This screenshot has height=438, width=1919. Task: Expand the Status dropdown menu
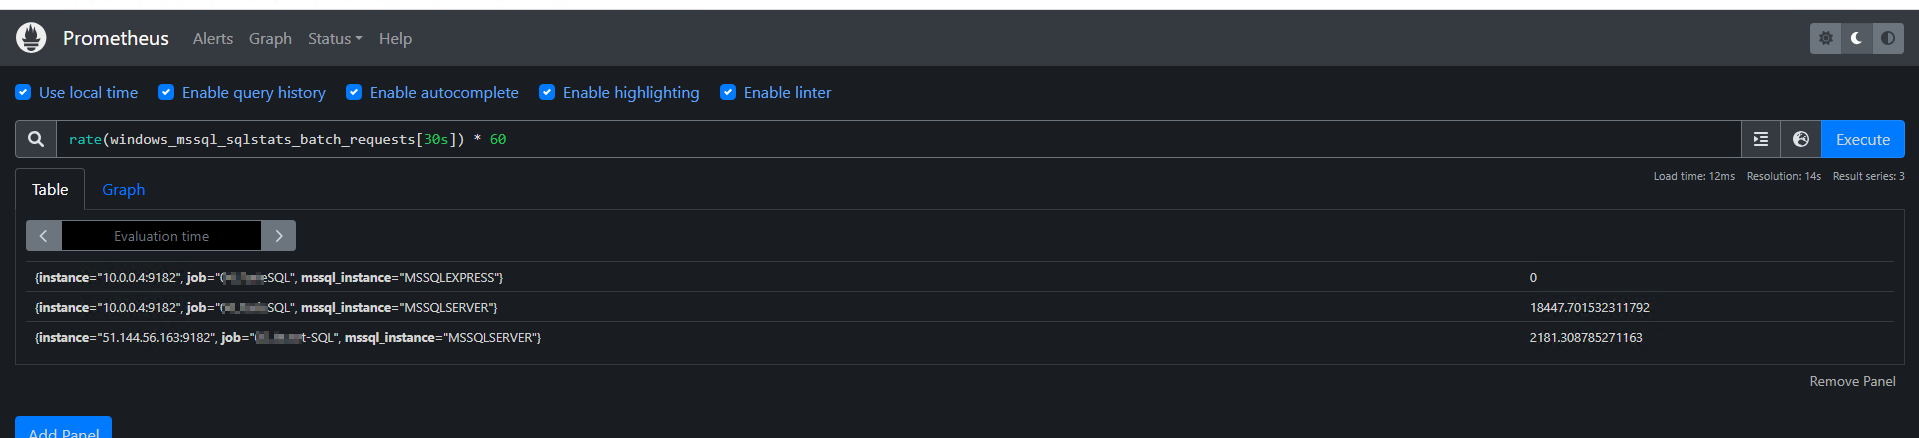coord(335,38)
